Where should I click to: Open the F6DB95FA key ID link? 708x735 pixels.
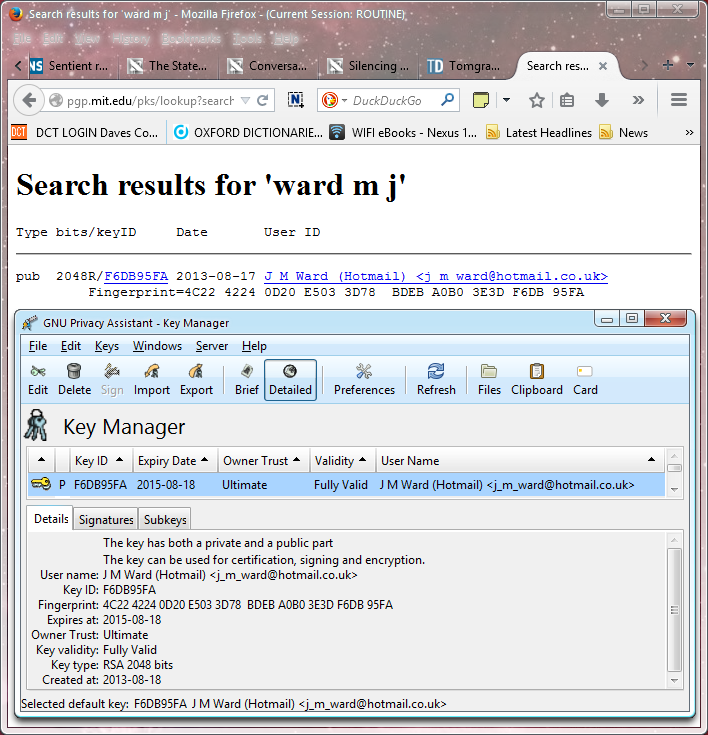(136, 276)
